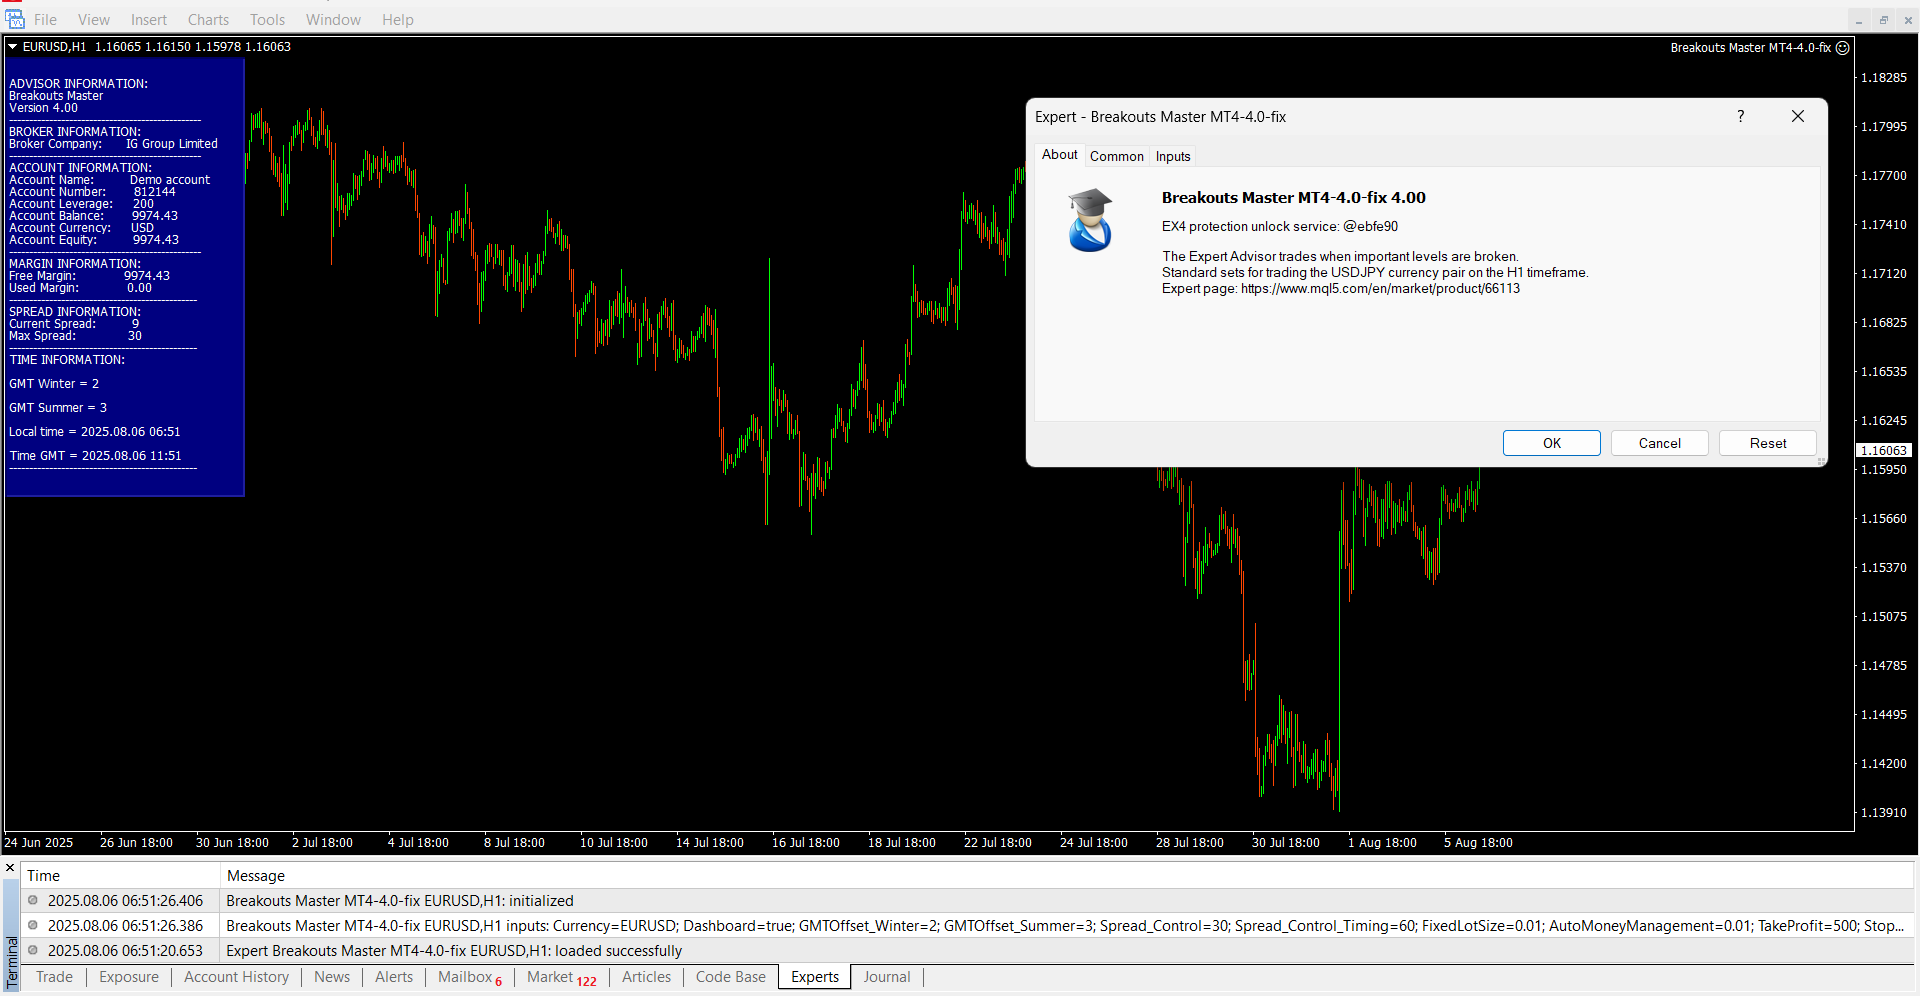Screen dimensions: 1920x996
Task: Click the smiley face expert advisor icon
Action: pyautogui.click(x=1843, y=47)
